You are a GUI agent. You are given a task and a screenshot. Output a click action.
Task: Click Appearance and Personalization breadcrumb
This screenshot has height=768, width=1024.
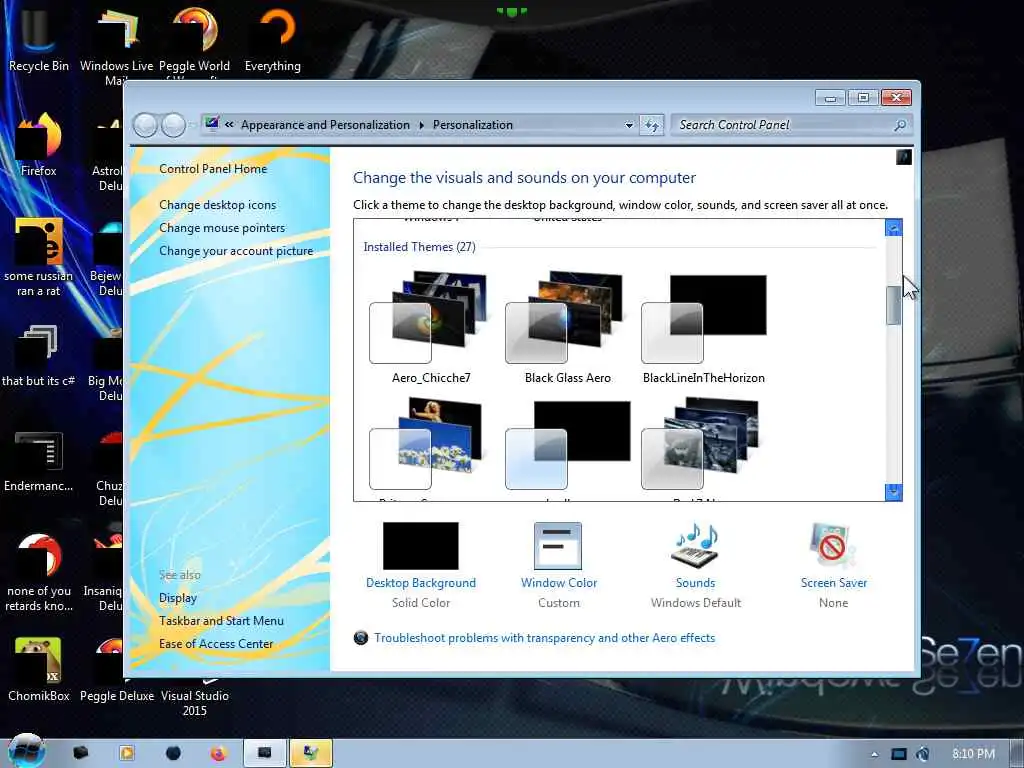[x=325, y=125]
